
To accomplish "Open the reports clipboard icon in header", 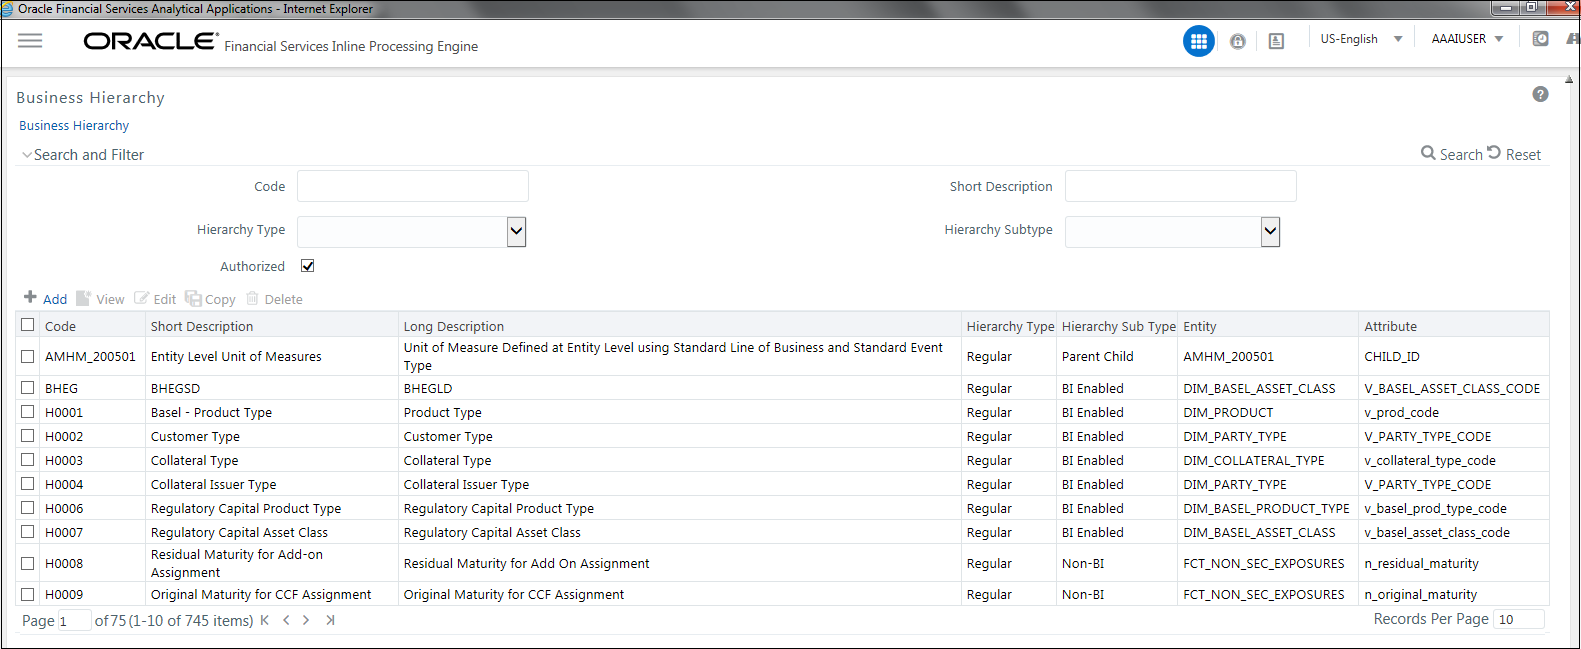I will coord(1276,41).
